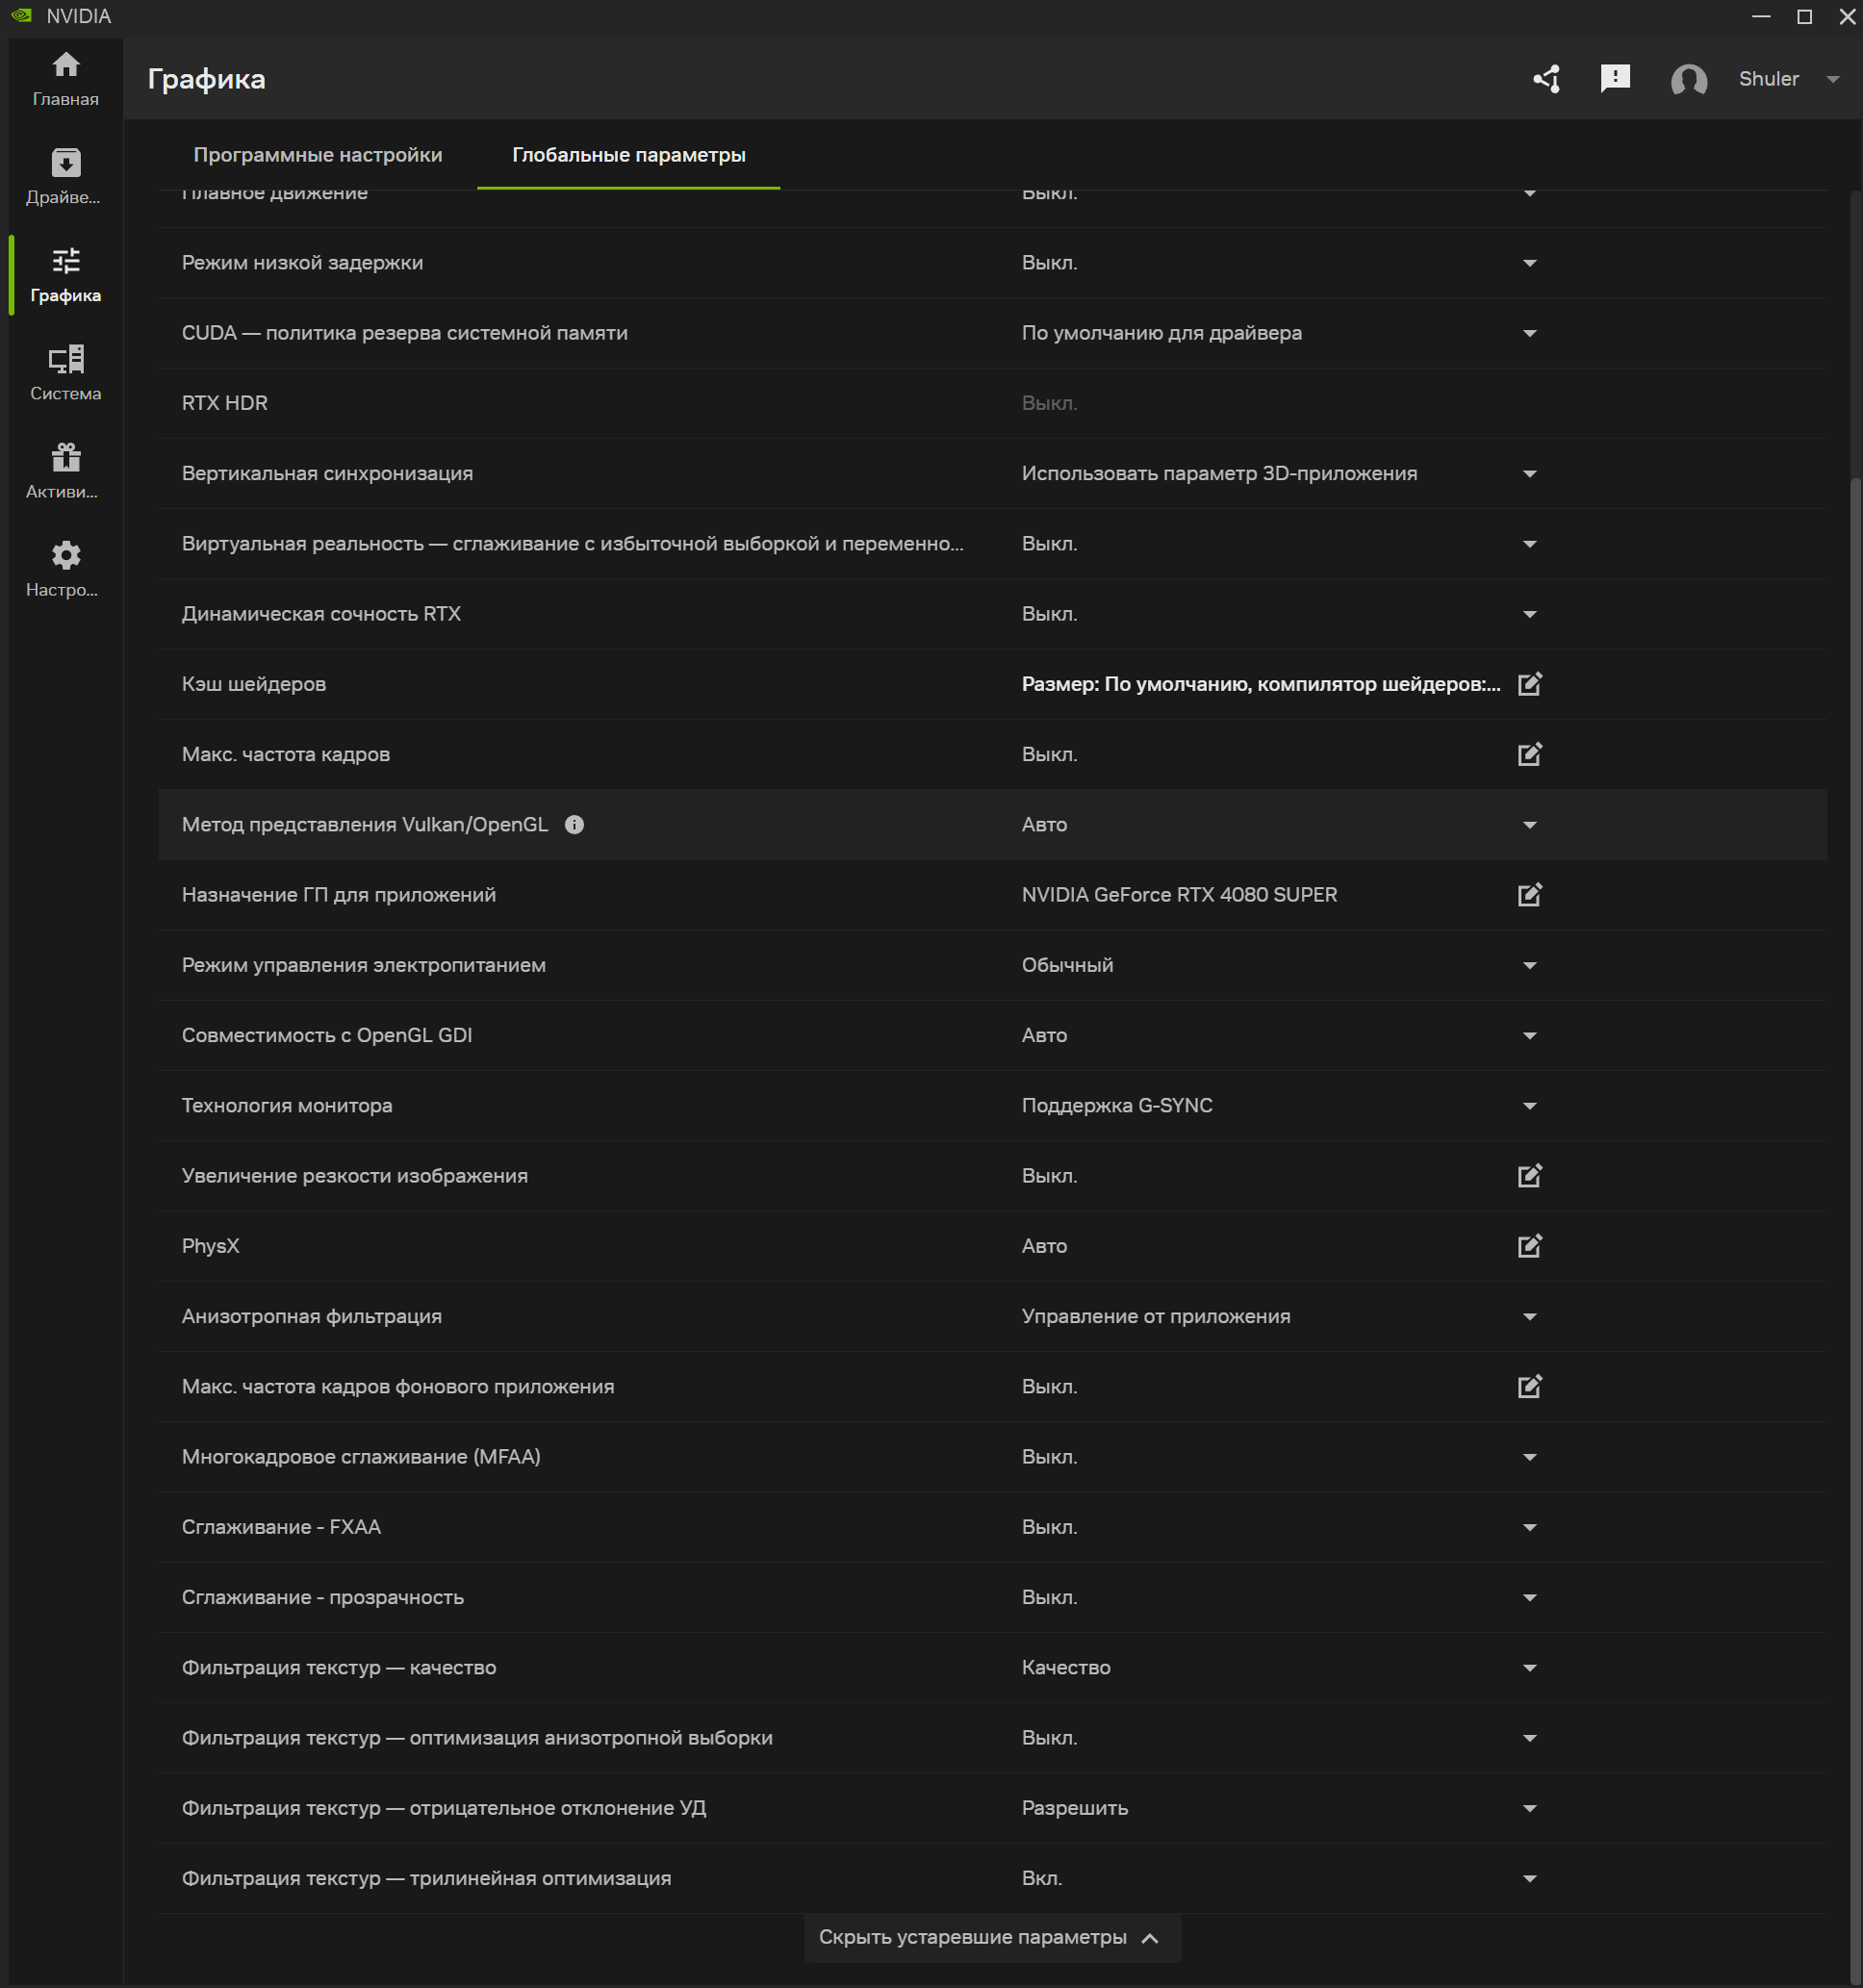Expand CUDA политика резерва системной памяти dropdown
Screen dimensions: 1863x1988
(1530, 333)
